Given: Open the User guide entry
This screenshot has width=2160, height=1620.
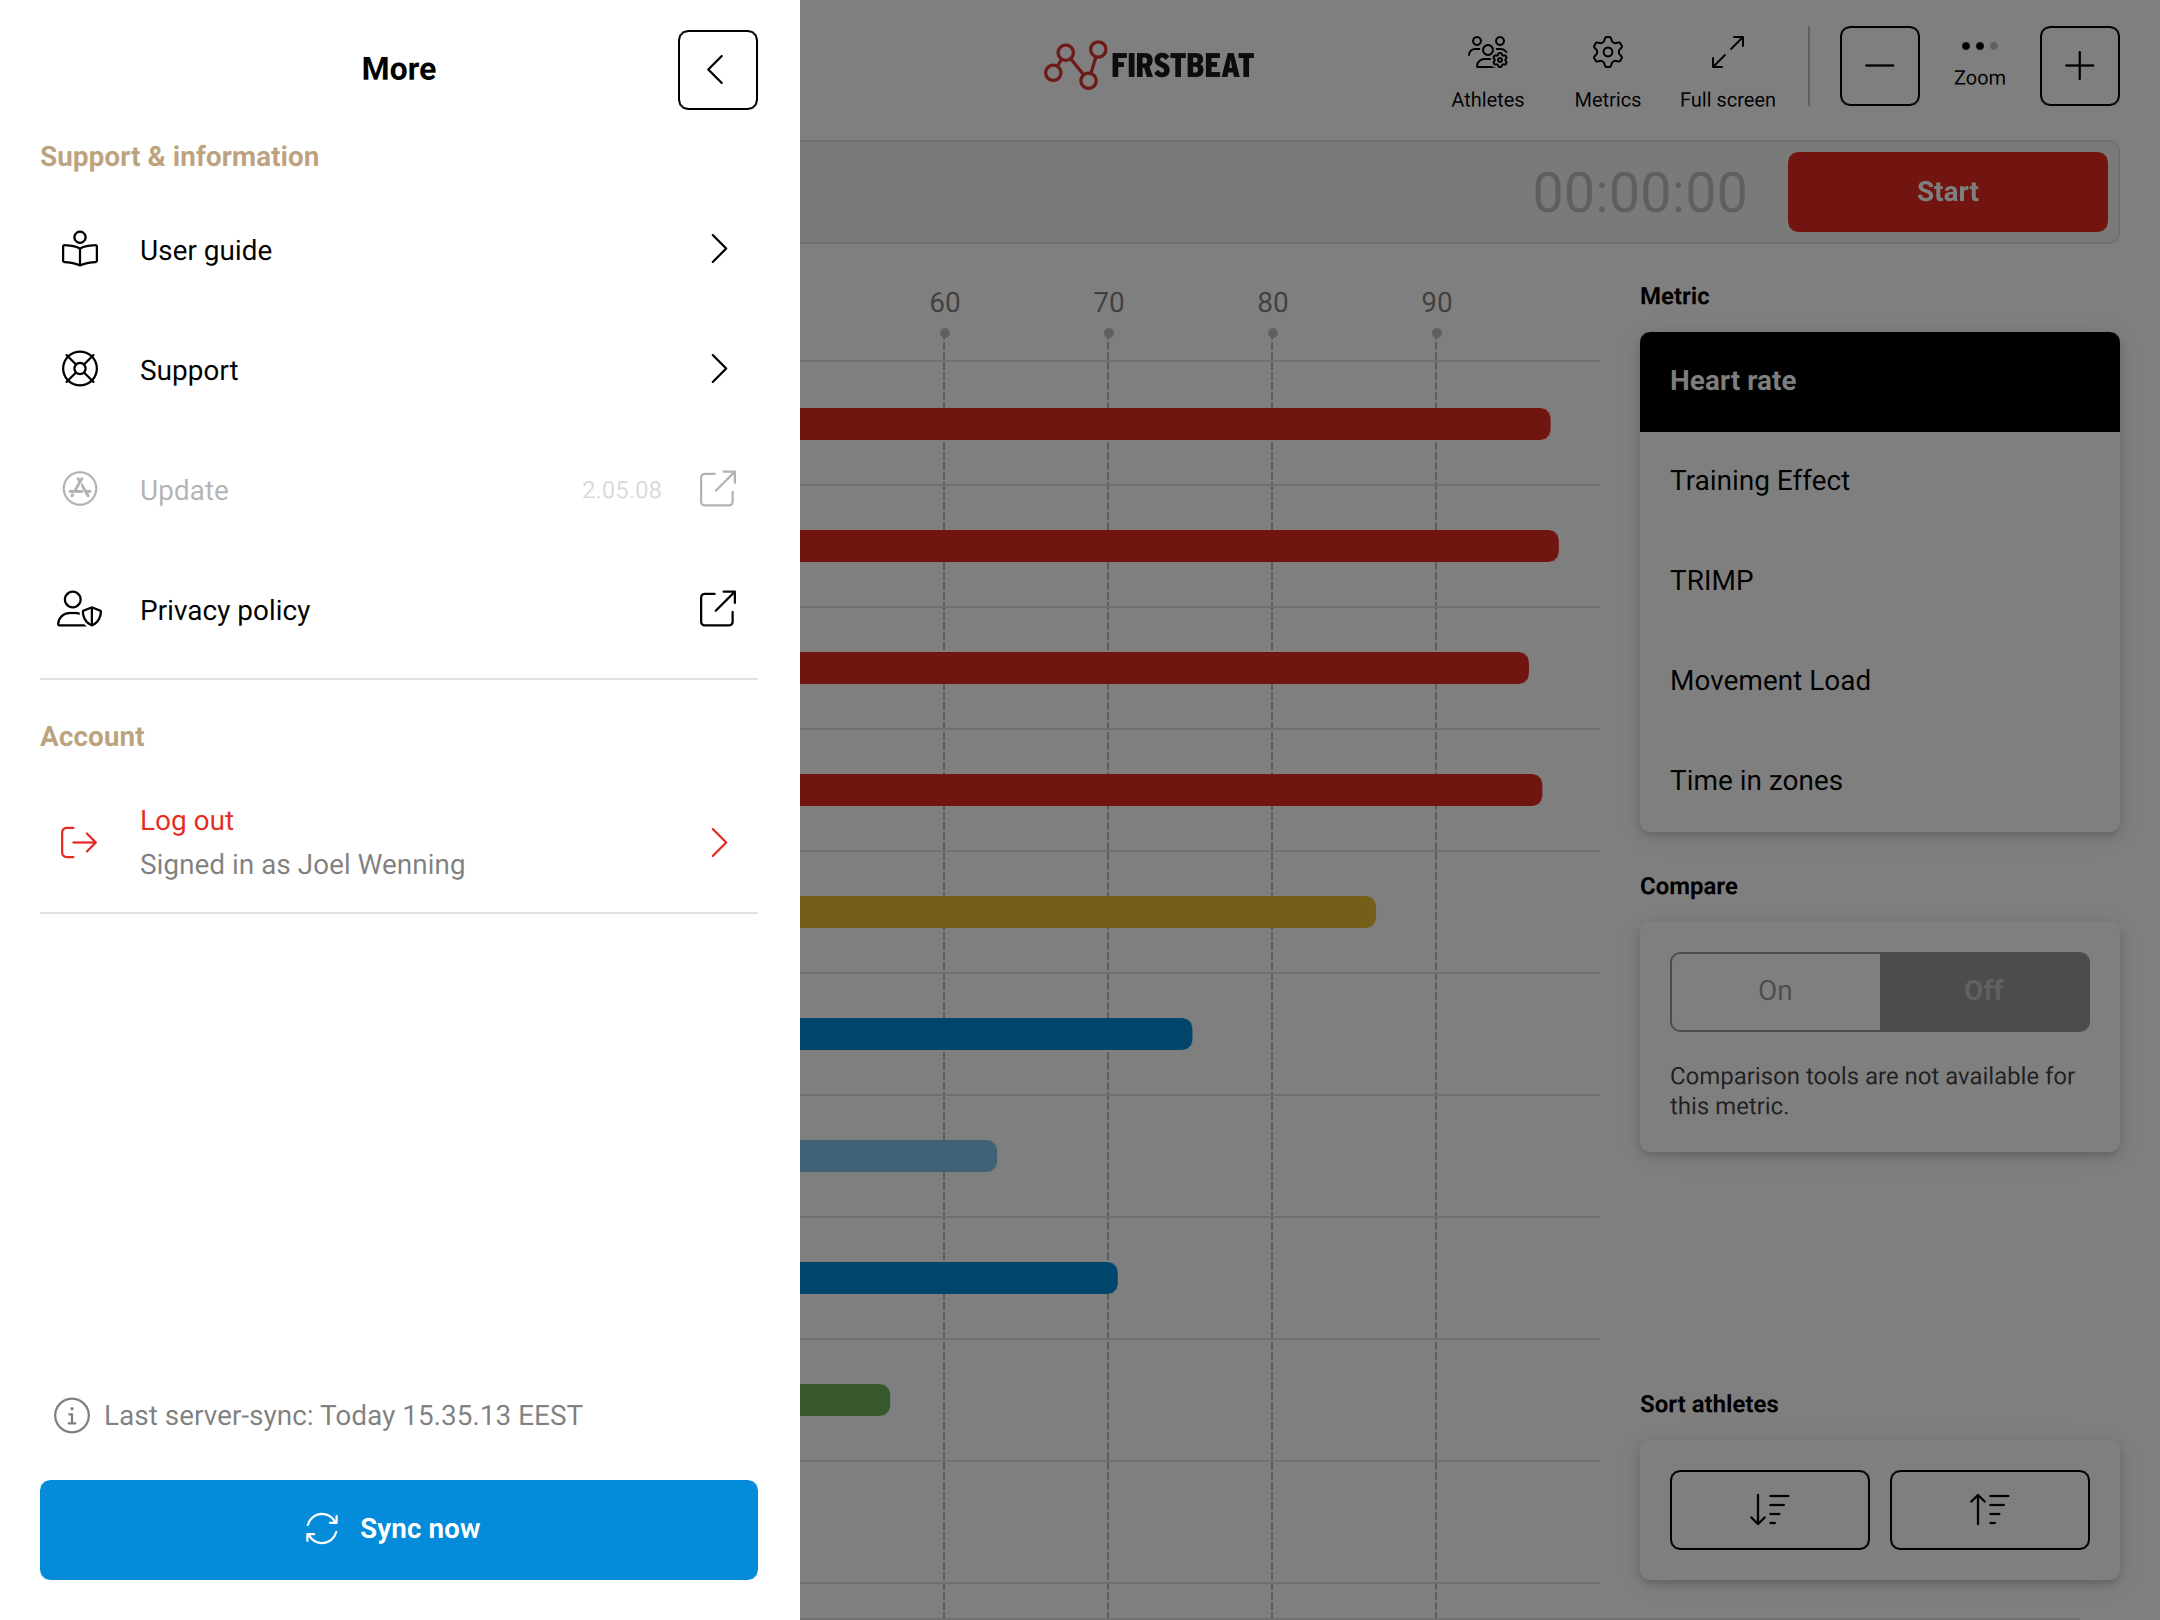Looking at the screenshot, I should 399,249.
